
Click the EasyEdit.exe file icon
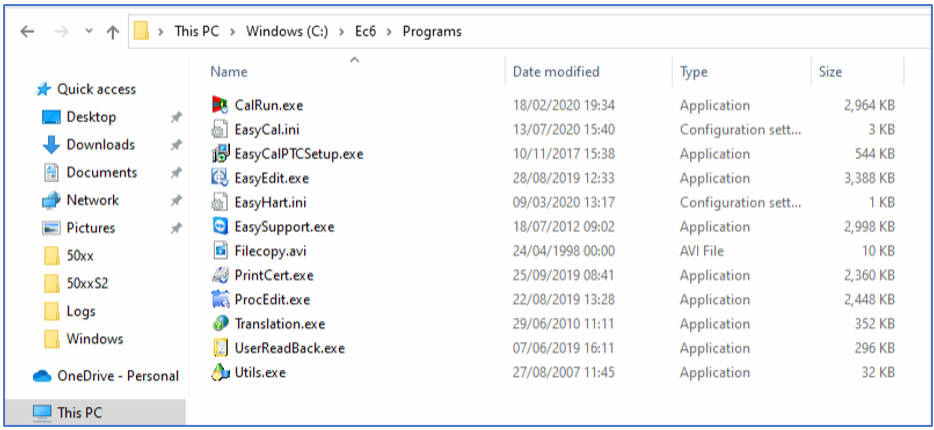(221, 178)
